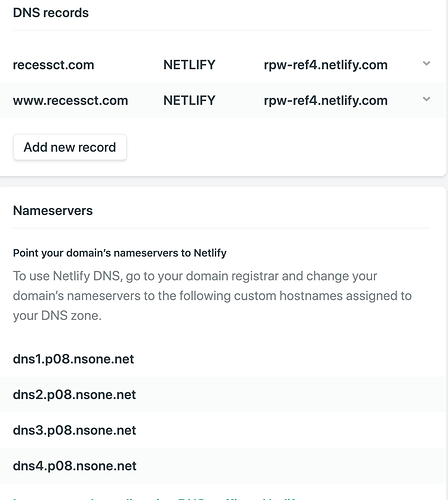Click NETLIFY type in www.recessct.com row
This screenshot has width=448, height=500.
click(x=189, y=100)
